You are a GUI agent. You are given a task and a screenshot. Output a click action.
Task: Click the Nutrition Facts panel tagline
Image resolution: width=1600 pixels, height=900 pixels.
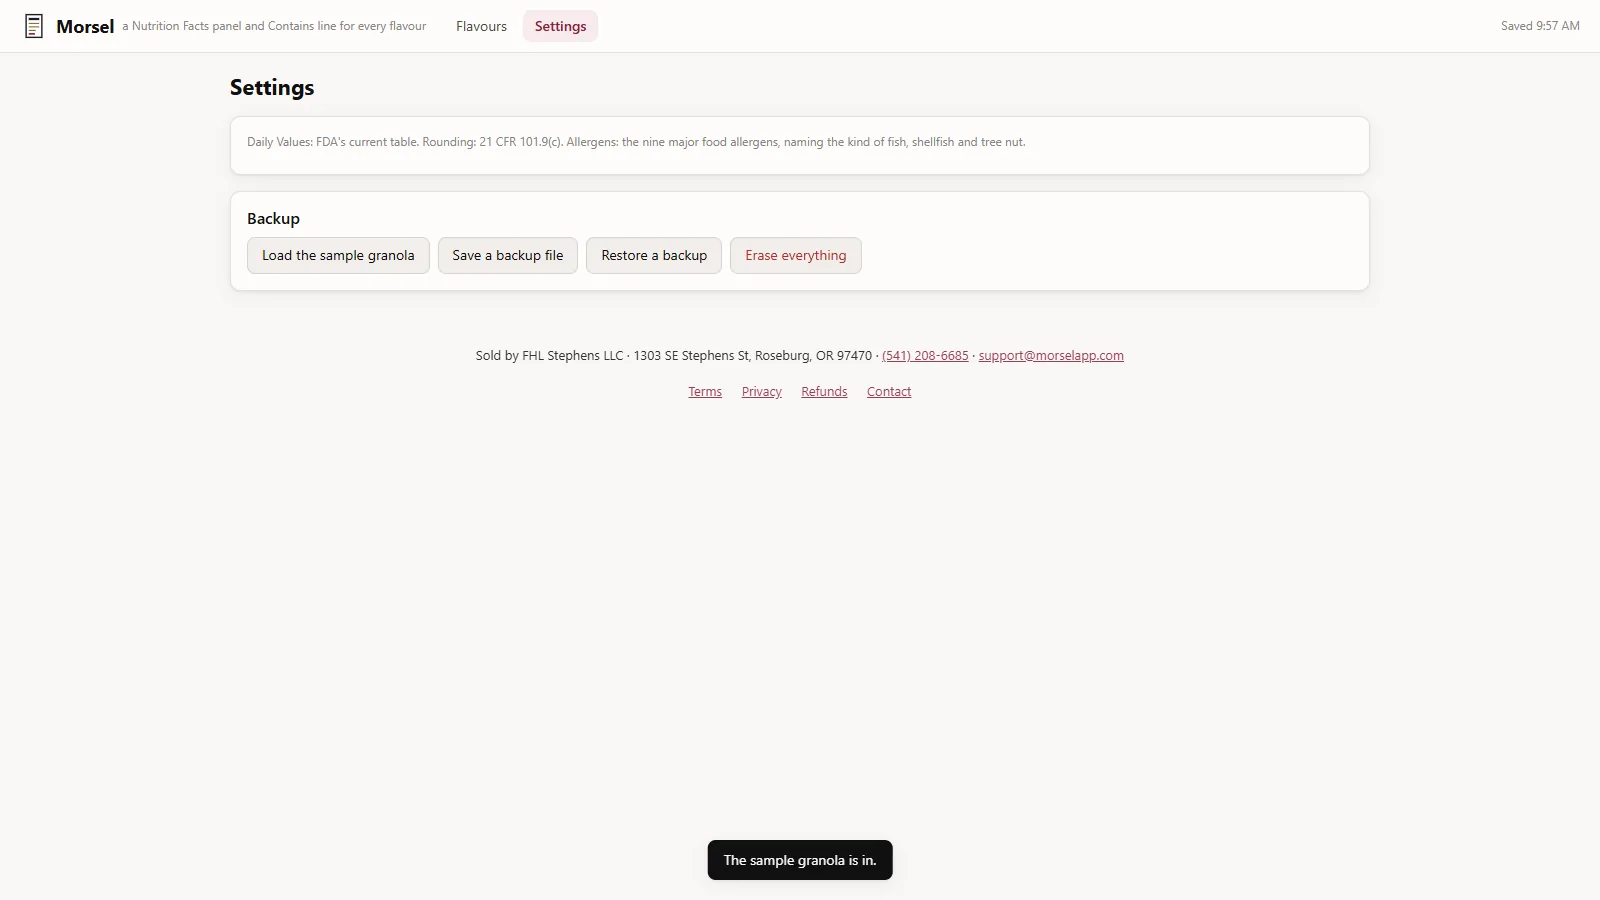point(274,26)
